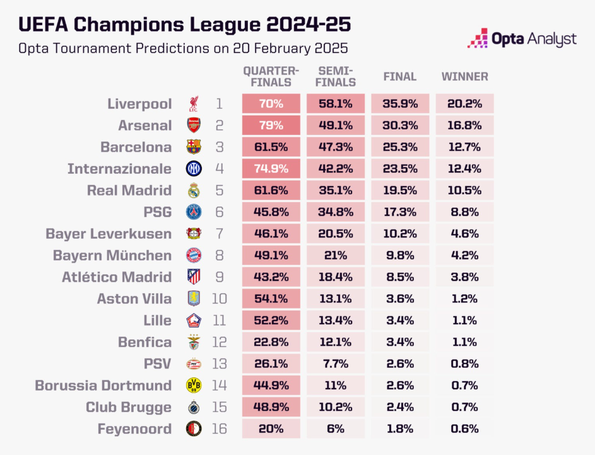Click the Final column header
Image resolution: width=595 pixels, height=455 pixels.
(x=400, y=77)
